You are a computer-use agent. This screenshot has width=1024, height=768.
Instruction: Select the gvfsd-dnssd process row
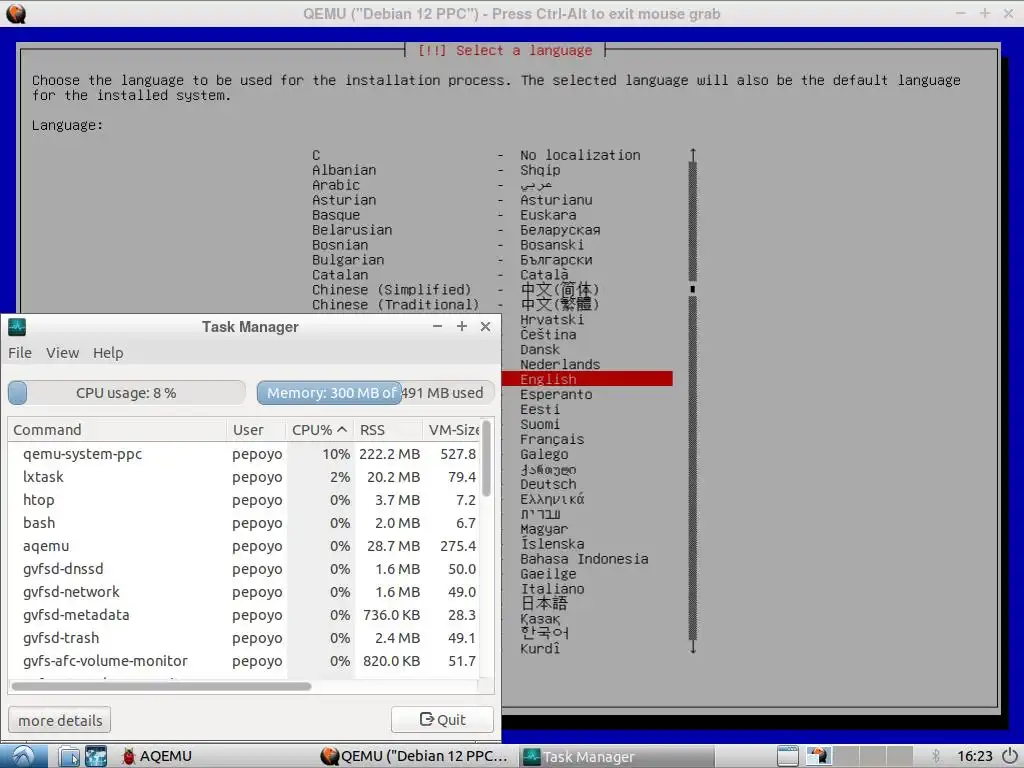pyautogui.click(x=244, y=569)
